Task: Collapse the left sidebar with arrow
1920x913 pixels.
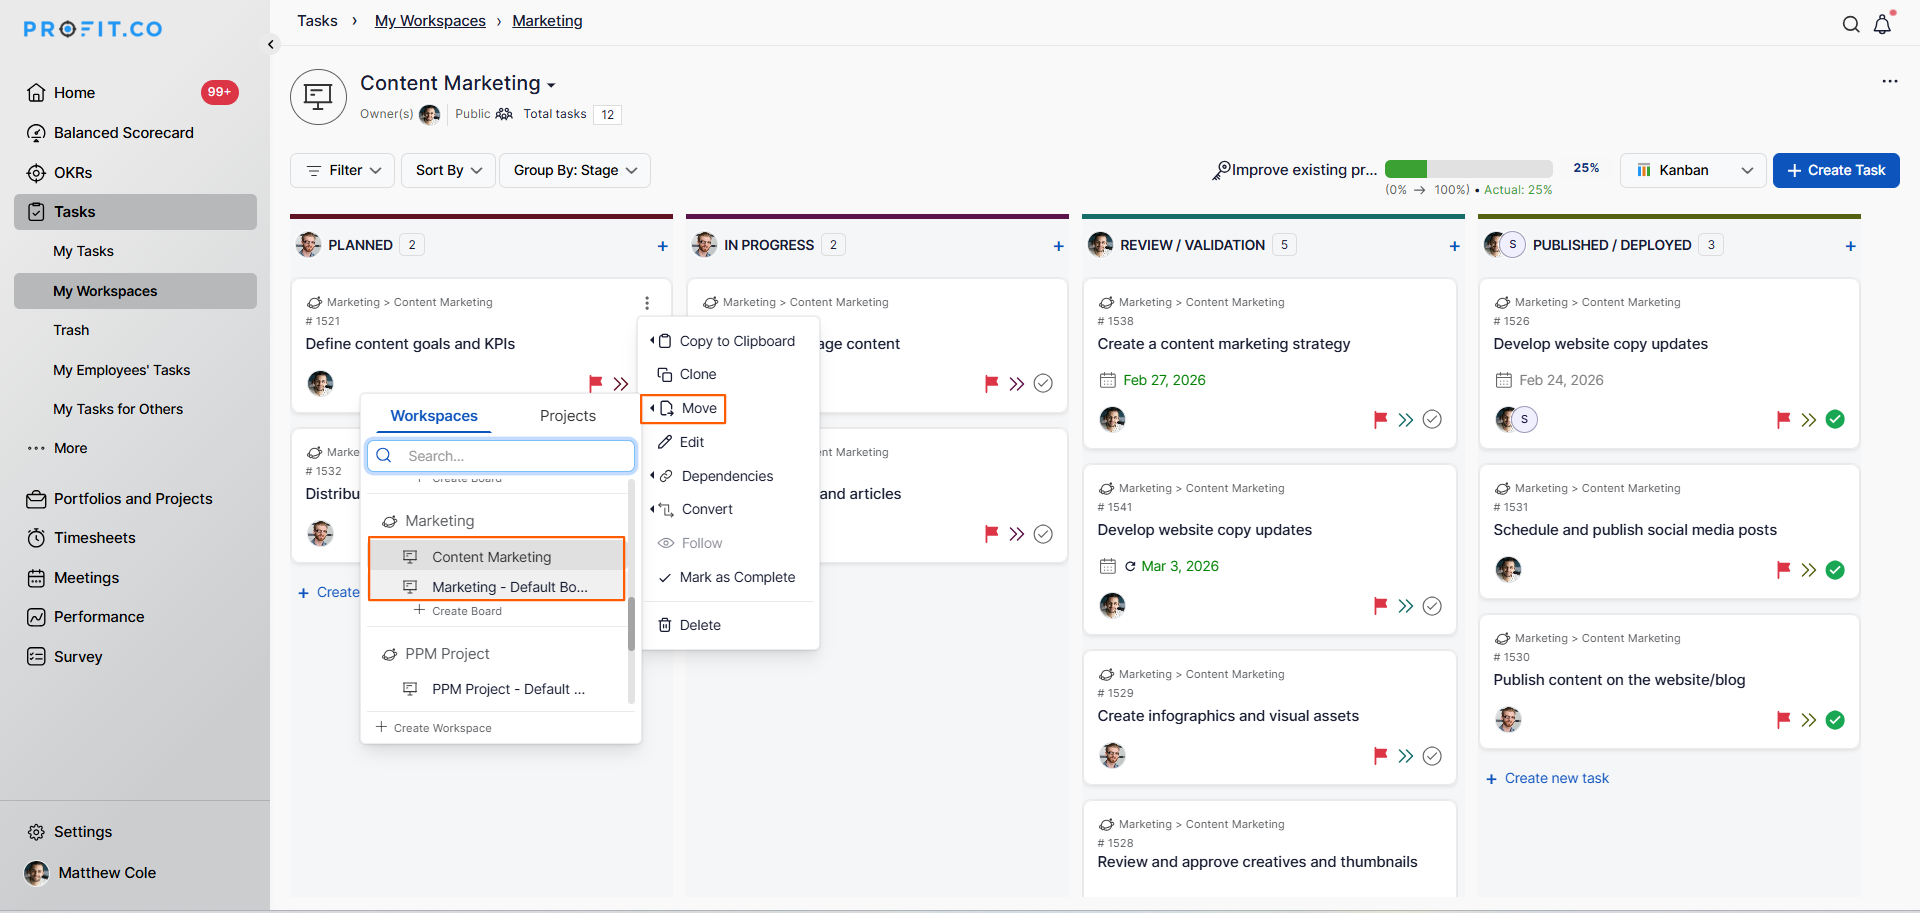Action: coord(271,44)
